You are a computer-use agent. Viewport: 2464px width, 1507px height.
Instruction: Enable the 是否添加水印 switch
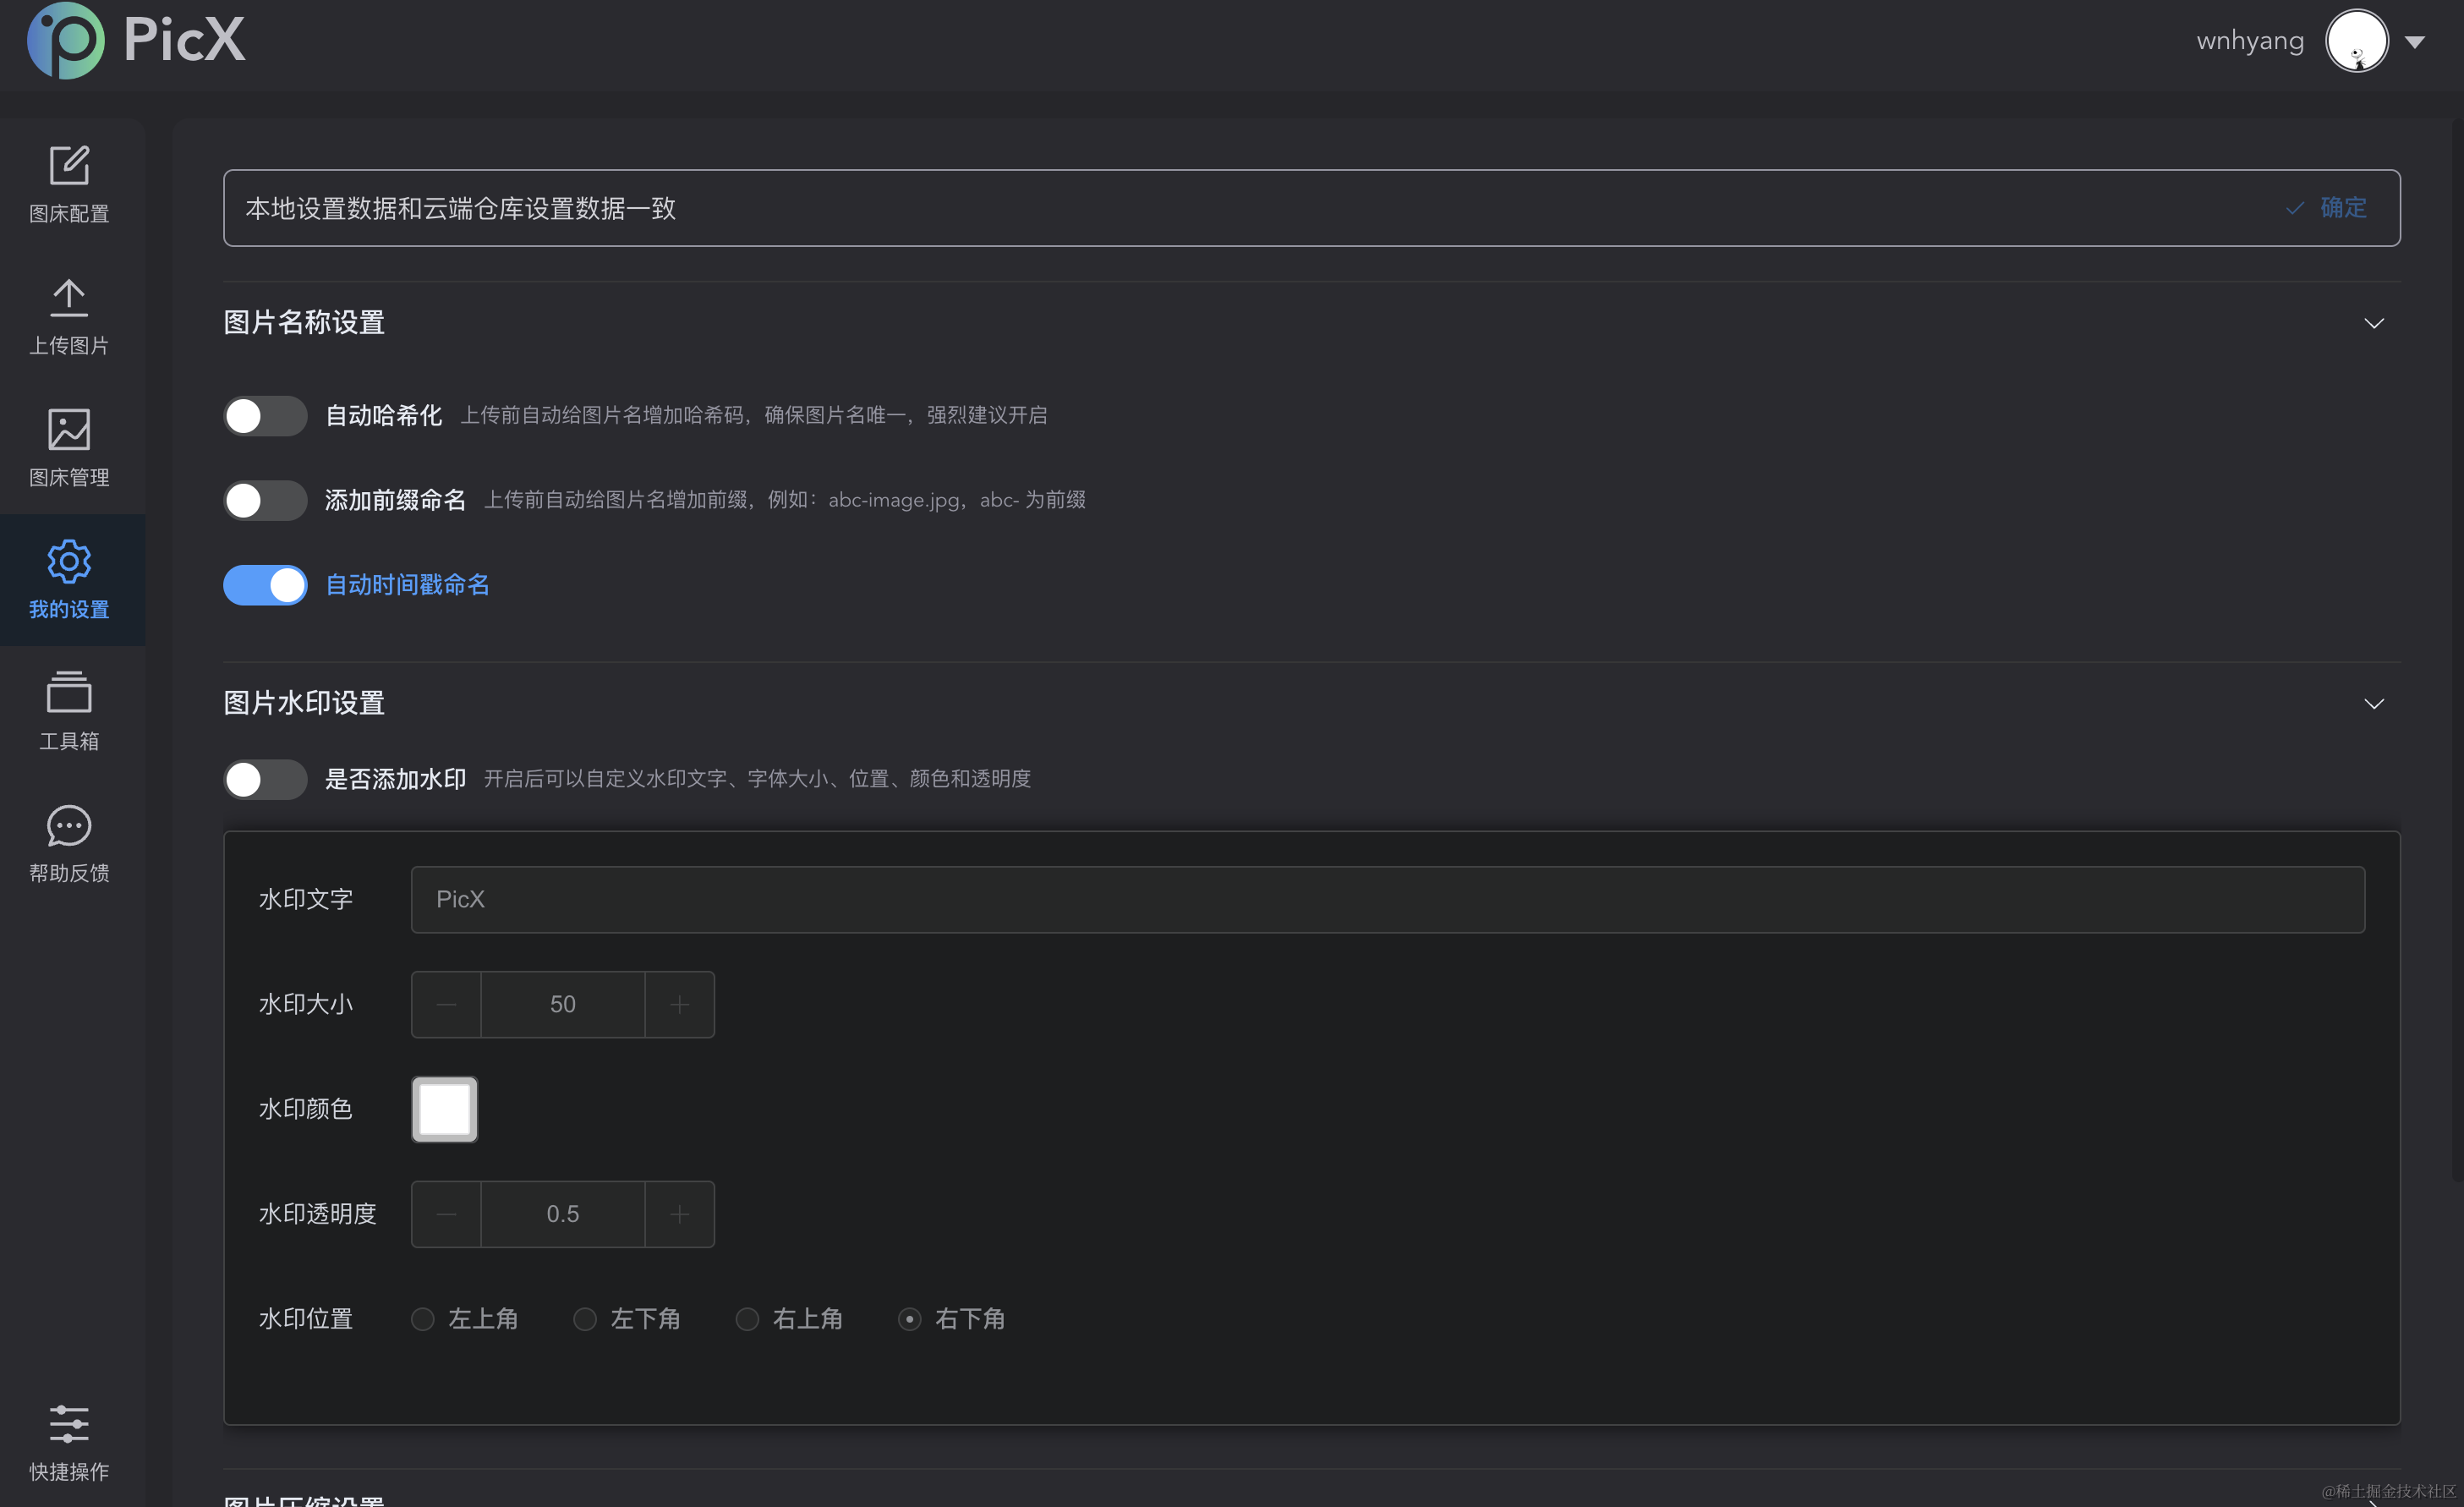click(x=265, y=779)
